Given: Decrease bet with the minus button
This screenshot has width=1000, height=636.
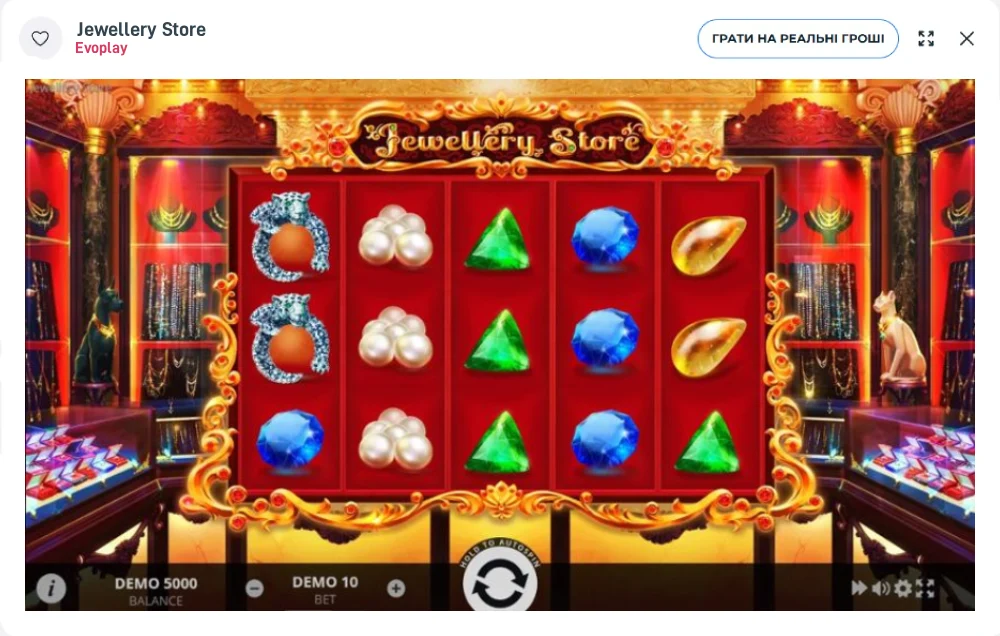Looking at the screenshot, I should click(x=254, y=588).
